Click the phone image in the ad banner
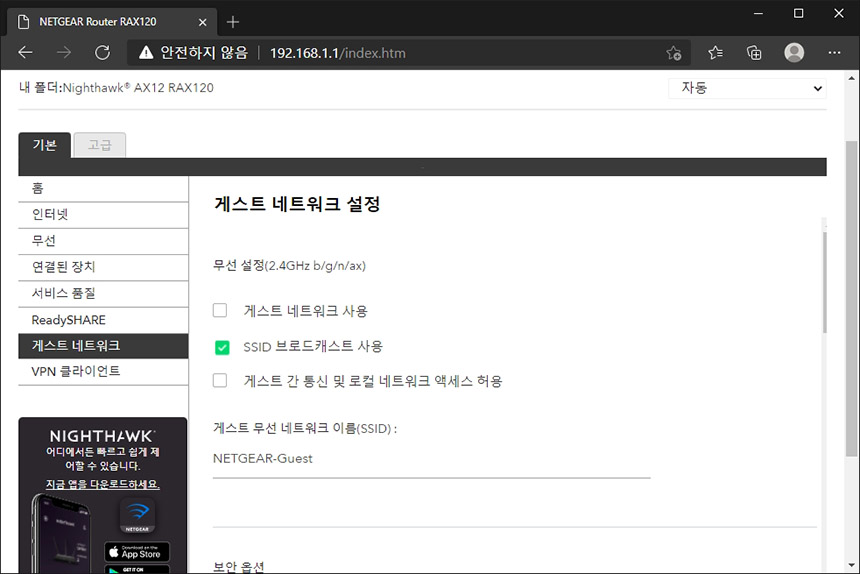This screenshot has height=574, width=860. (x=60, y=533)
